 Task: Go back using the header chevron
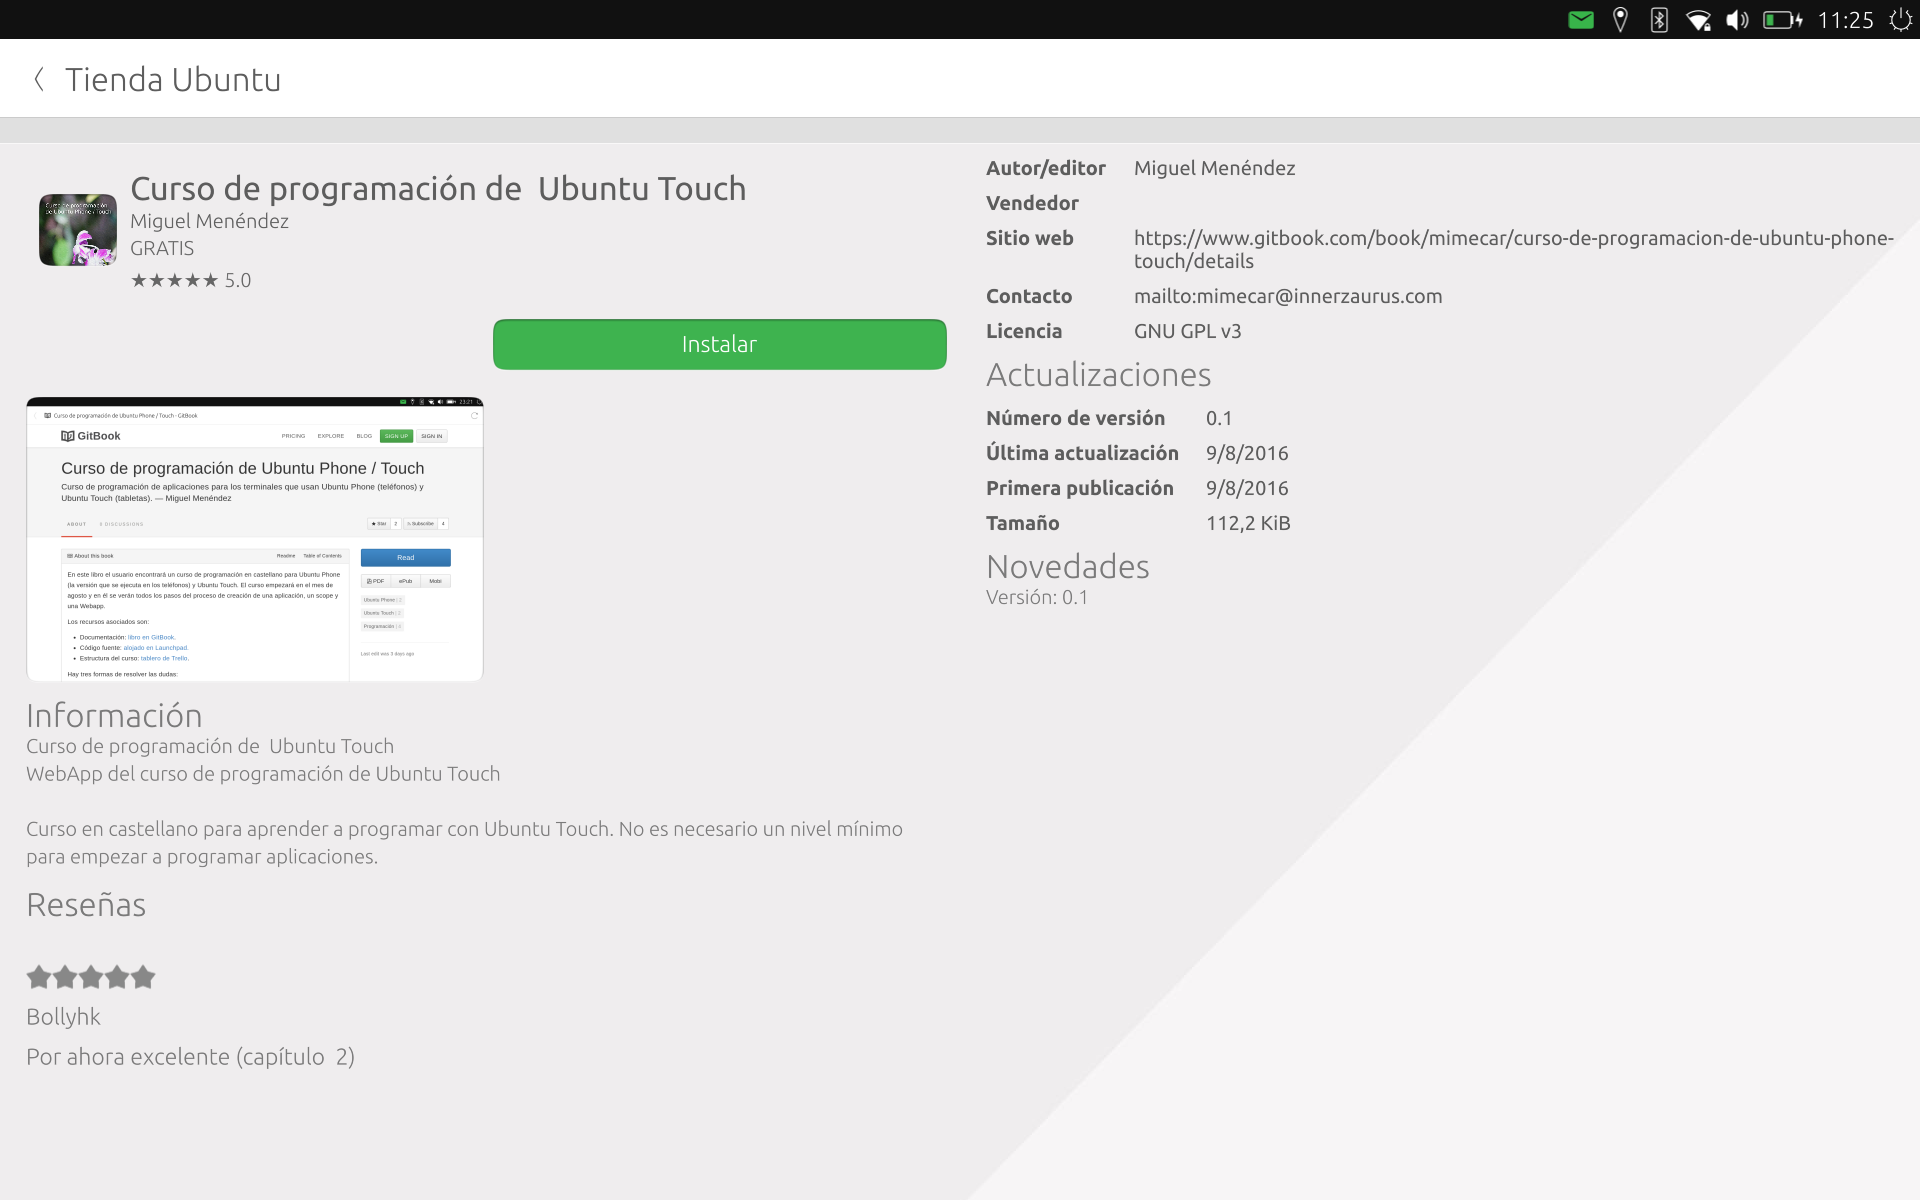(x=39, y=79)
